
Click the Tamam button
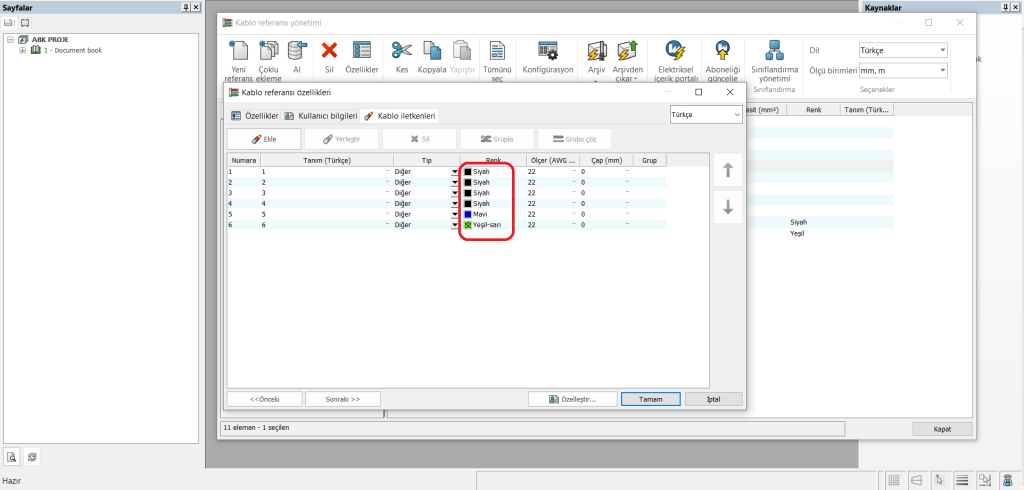(x=651, y=399)
